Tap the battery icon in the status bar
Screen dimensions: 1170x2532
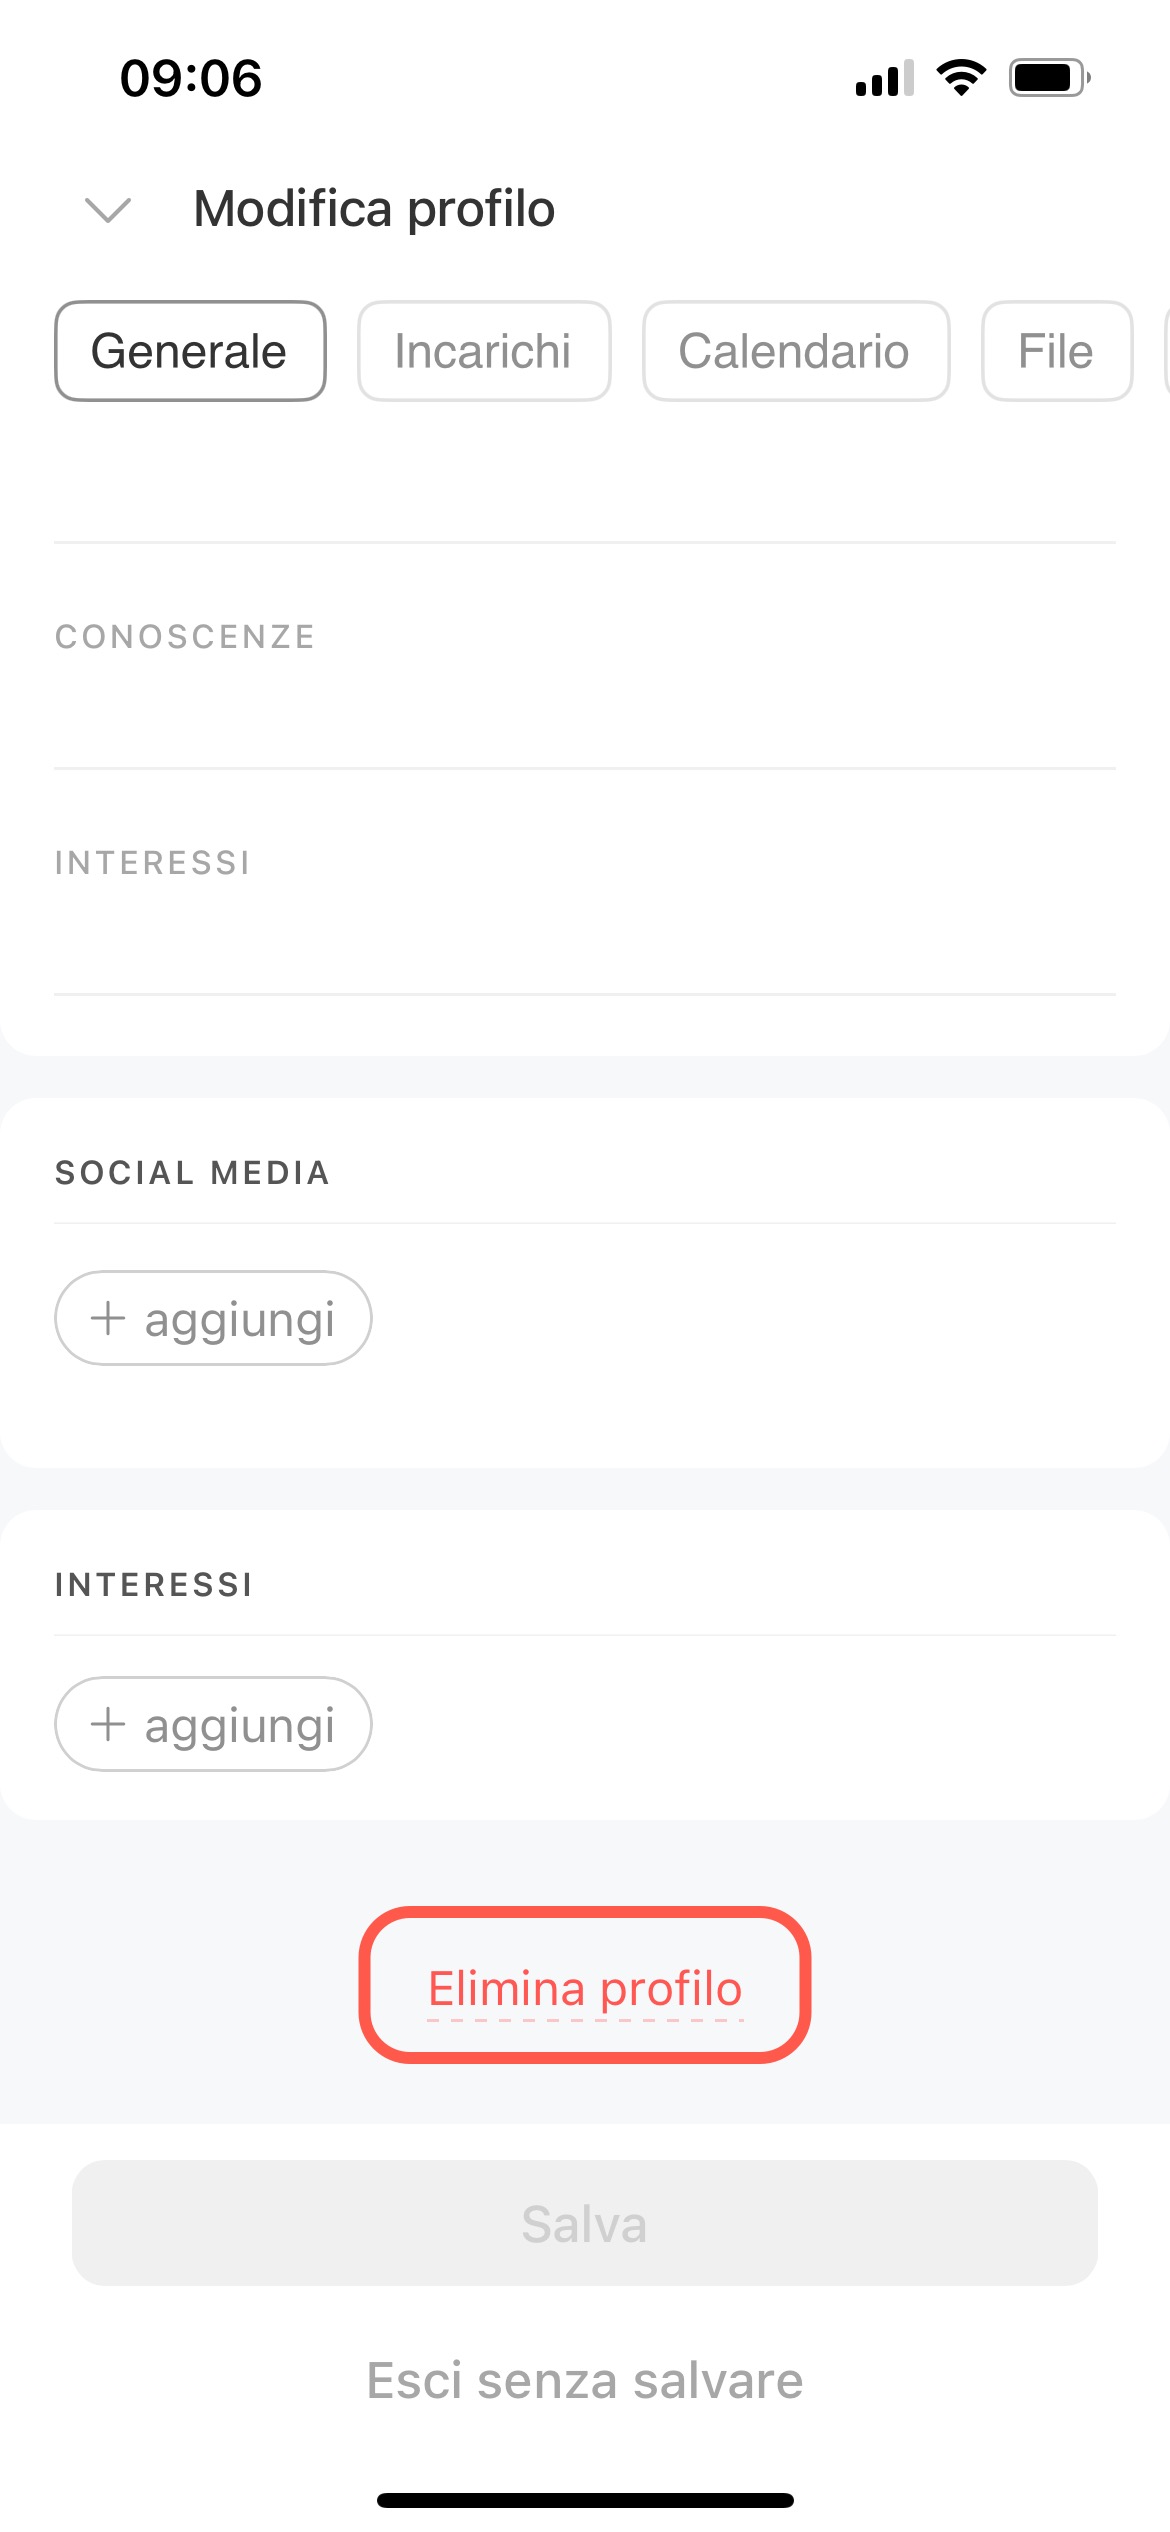(x=1048, y=78)
